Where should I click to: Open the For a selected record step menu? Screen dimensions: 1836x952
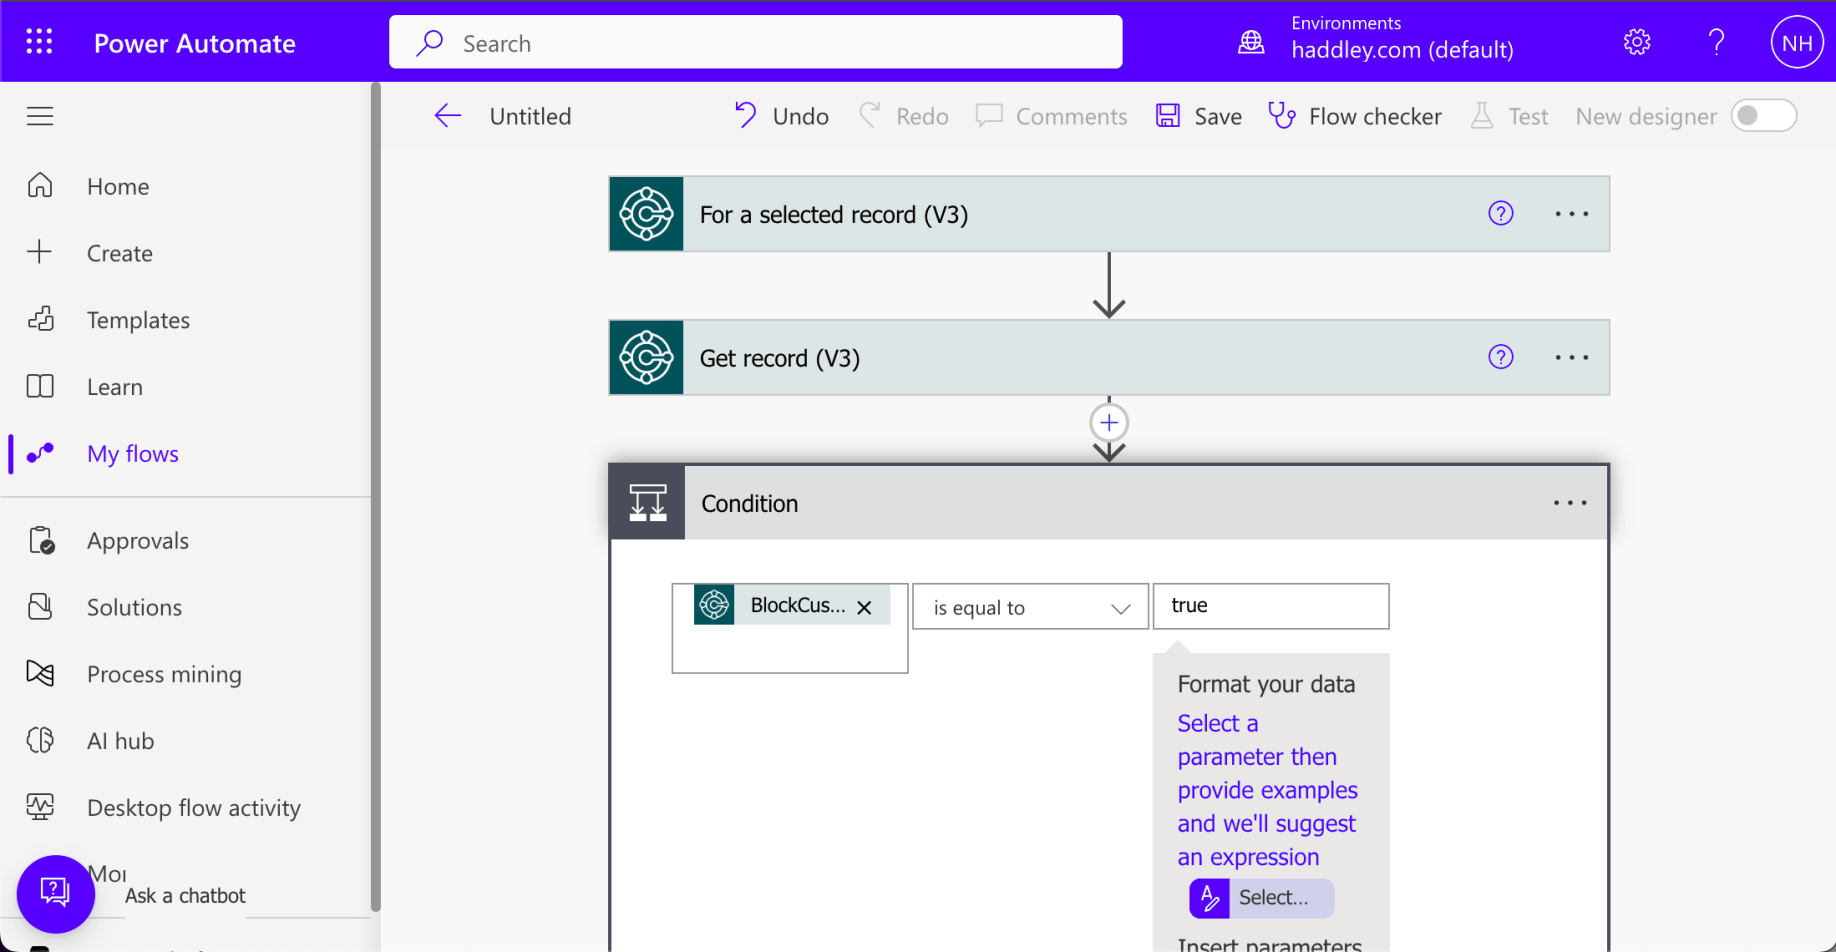pos(1571,214)
